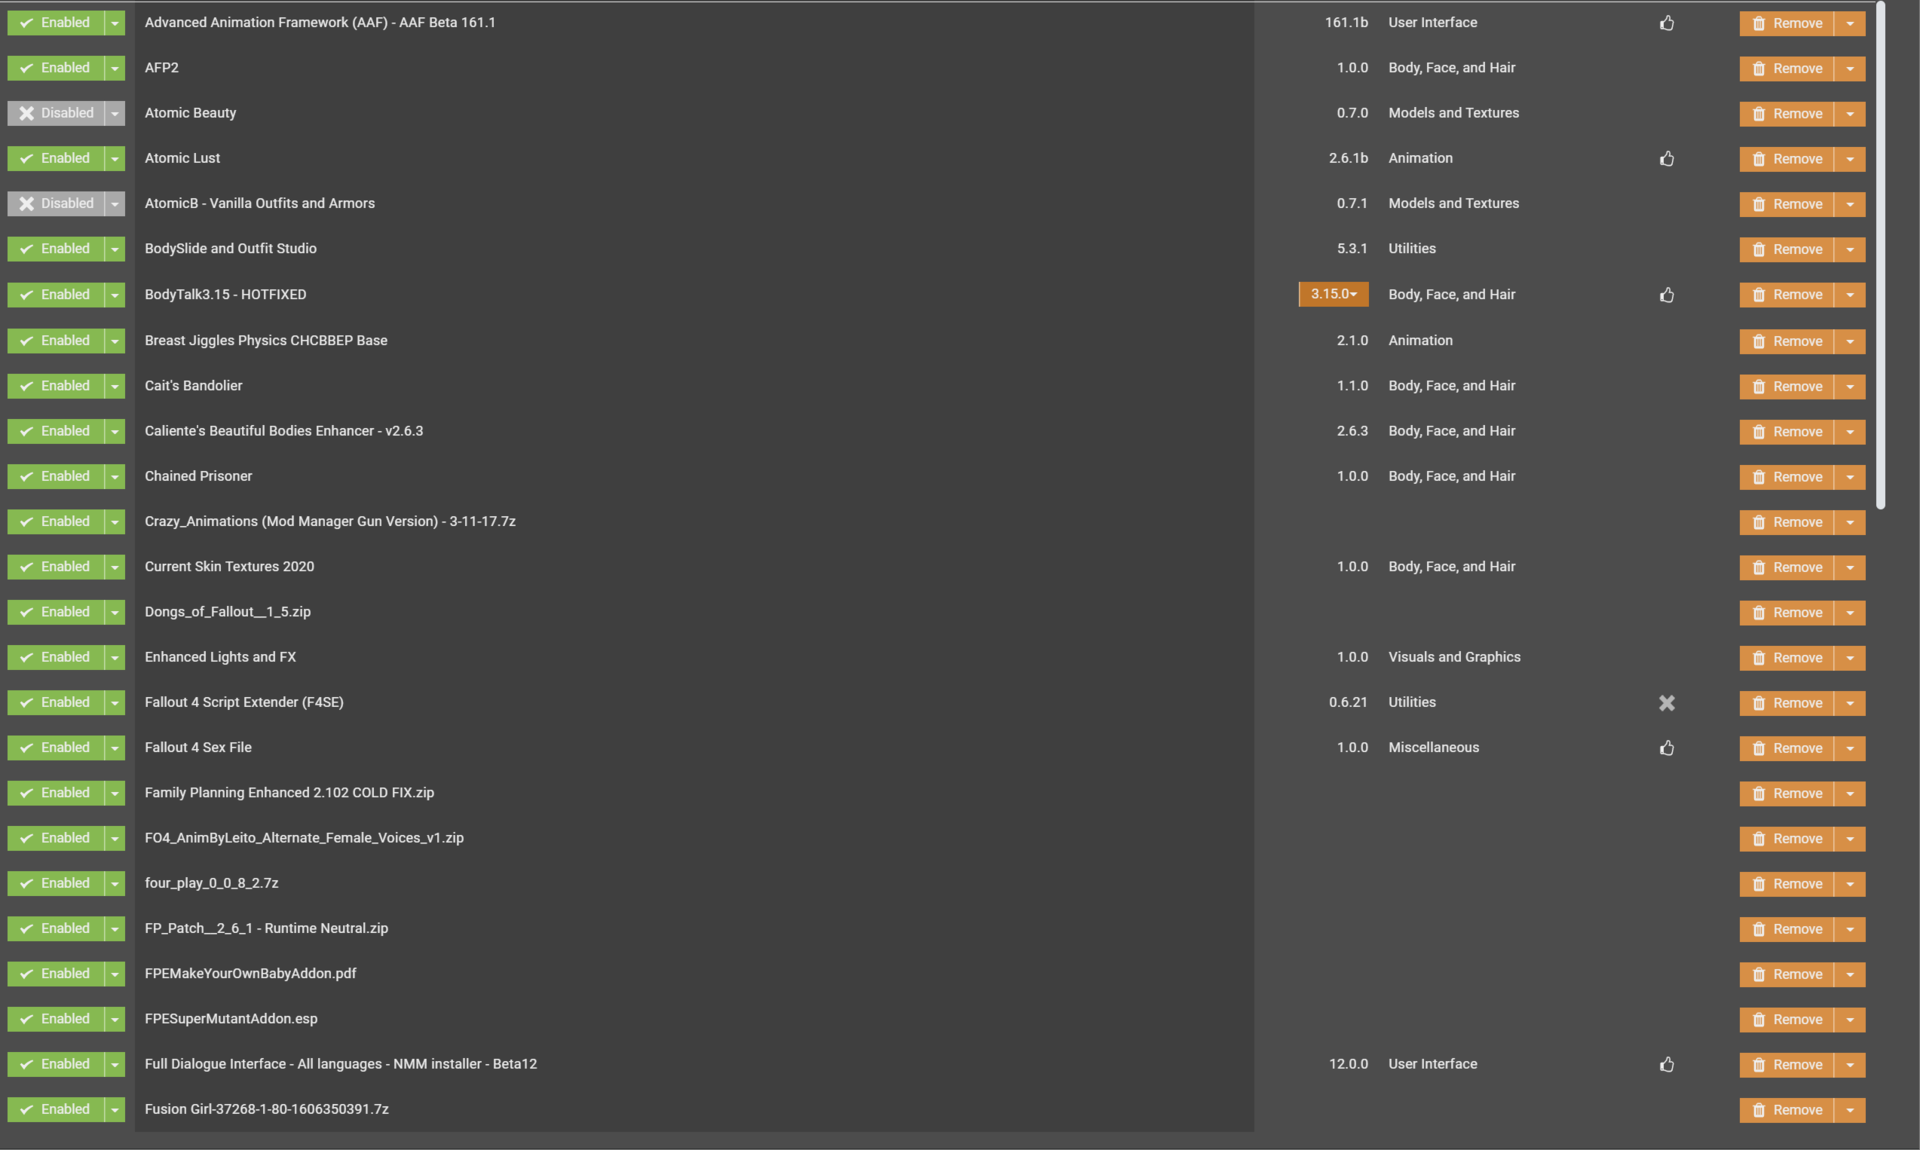This screenshot has height=1150, width=1920.
Task: Toggle Enabled button for Cait's Bandolier
Action: click(55, 386)
